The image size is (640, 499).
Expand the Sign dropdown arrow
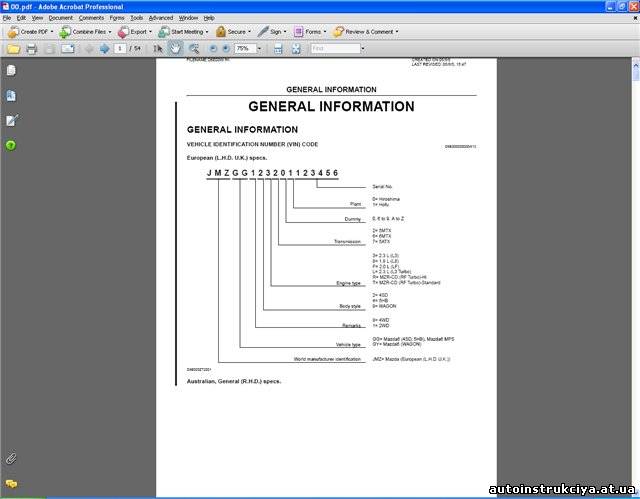point(285,32)
